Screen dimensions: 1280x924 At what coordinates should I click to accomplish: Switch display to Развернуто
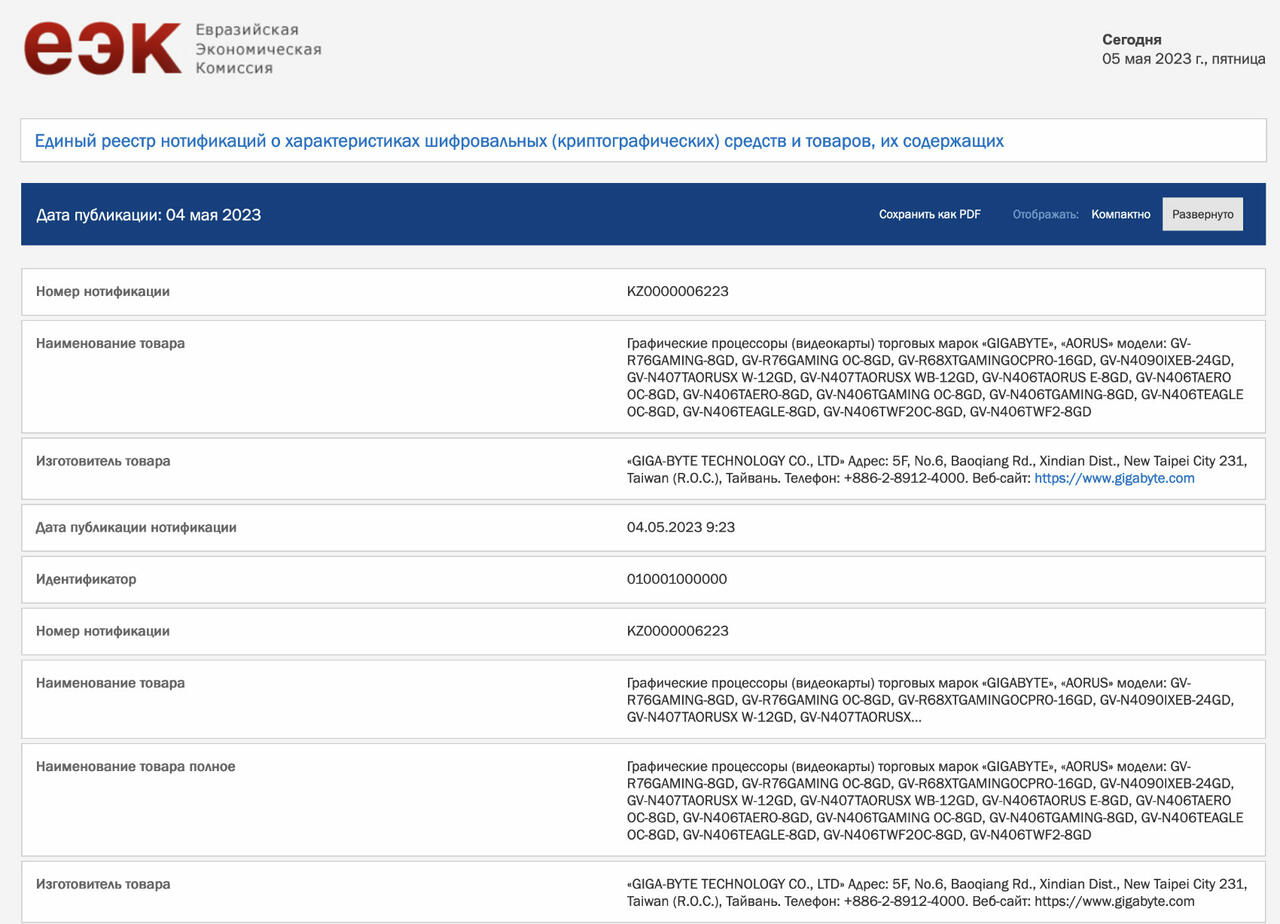tap(1203, 214)
